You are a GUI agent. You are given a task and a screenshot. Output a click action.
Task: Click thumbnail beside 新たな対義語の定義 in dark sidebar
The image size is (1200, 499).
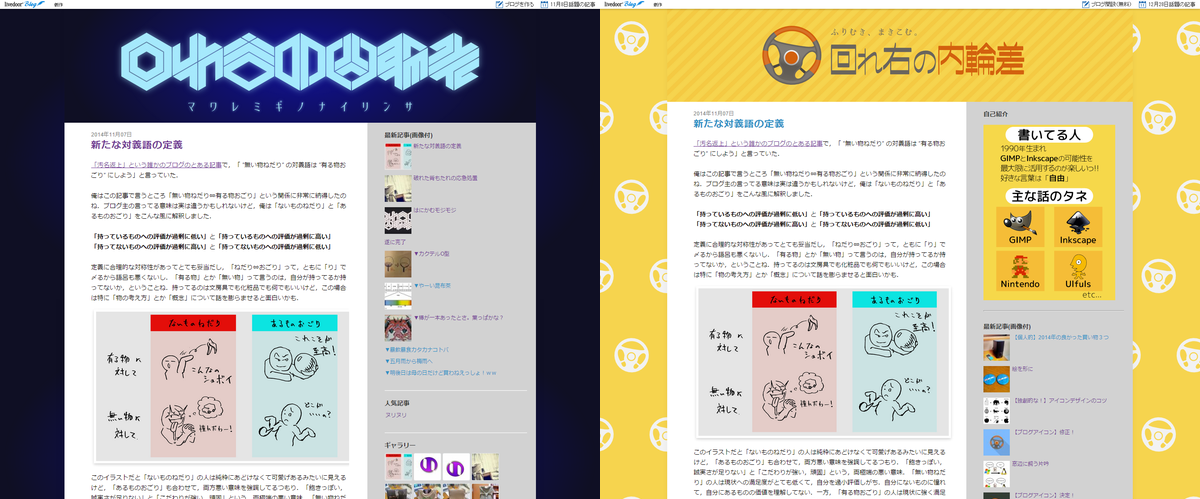point(397,156)
